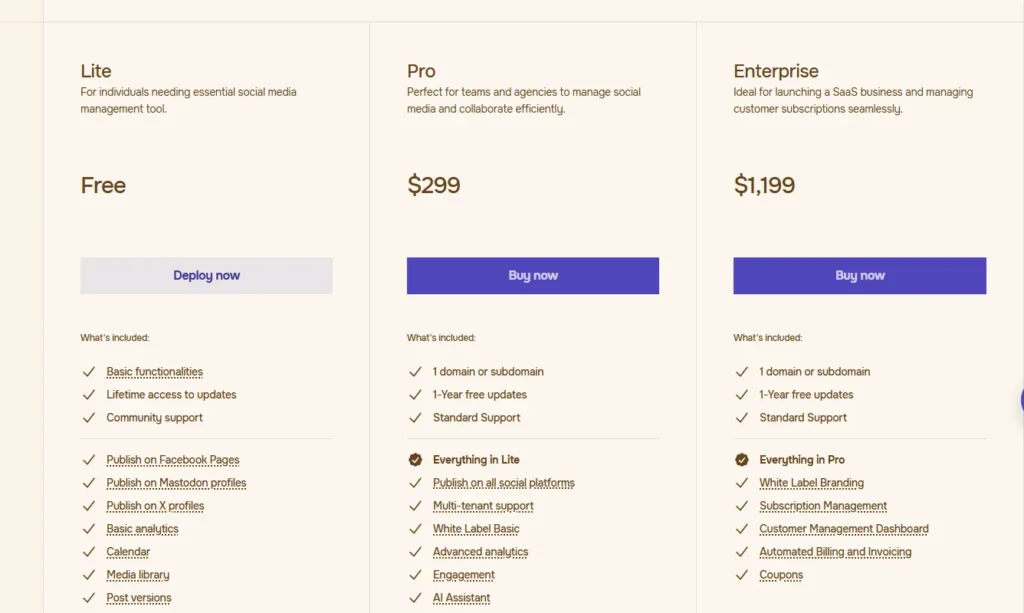Click the checkmark beside Coupons
Viewport: 1024px width, 613px height.
click(x=742, y=575)
